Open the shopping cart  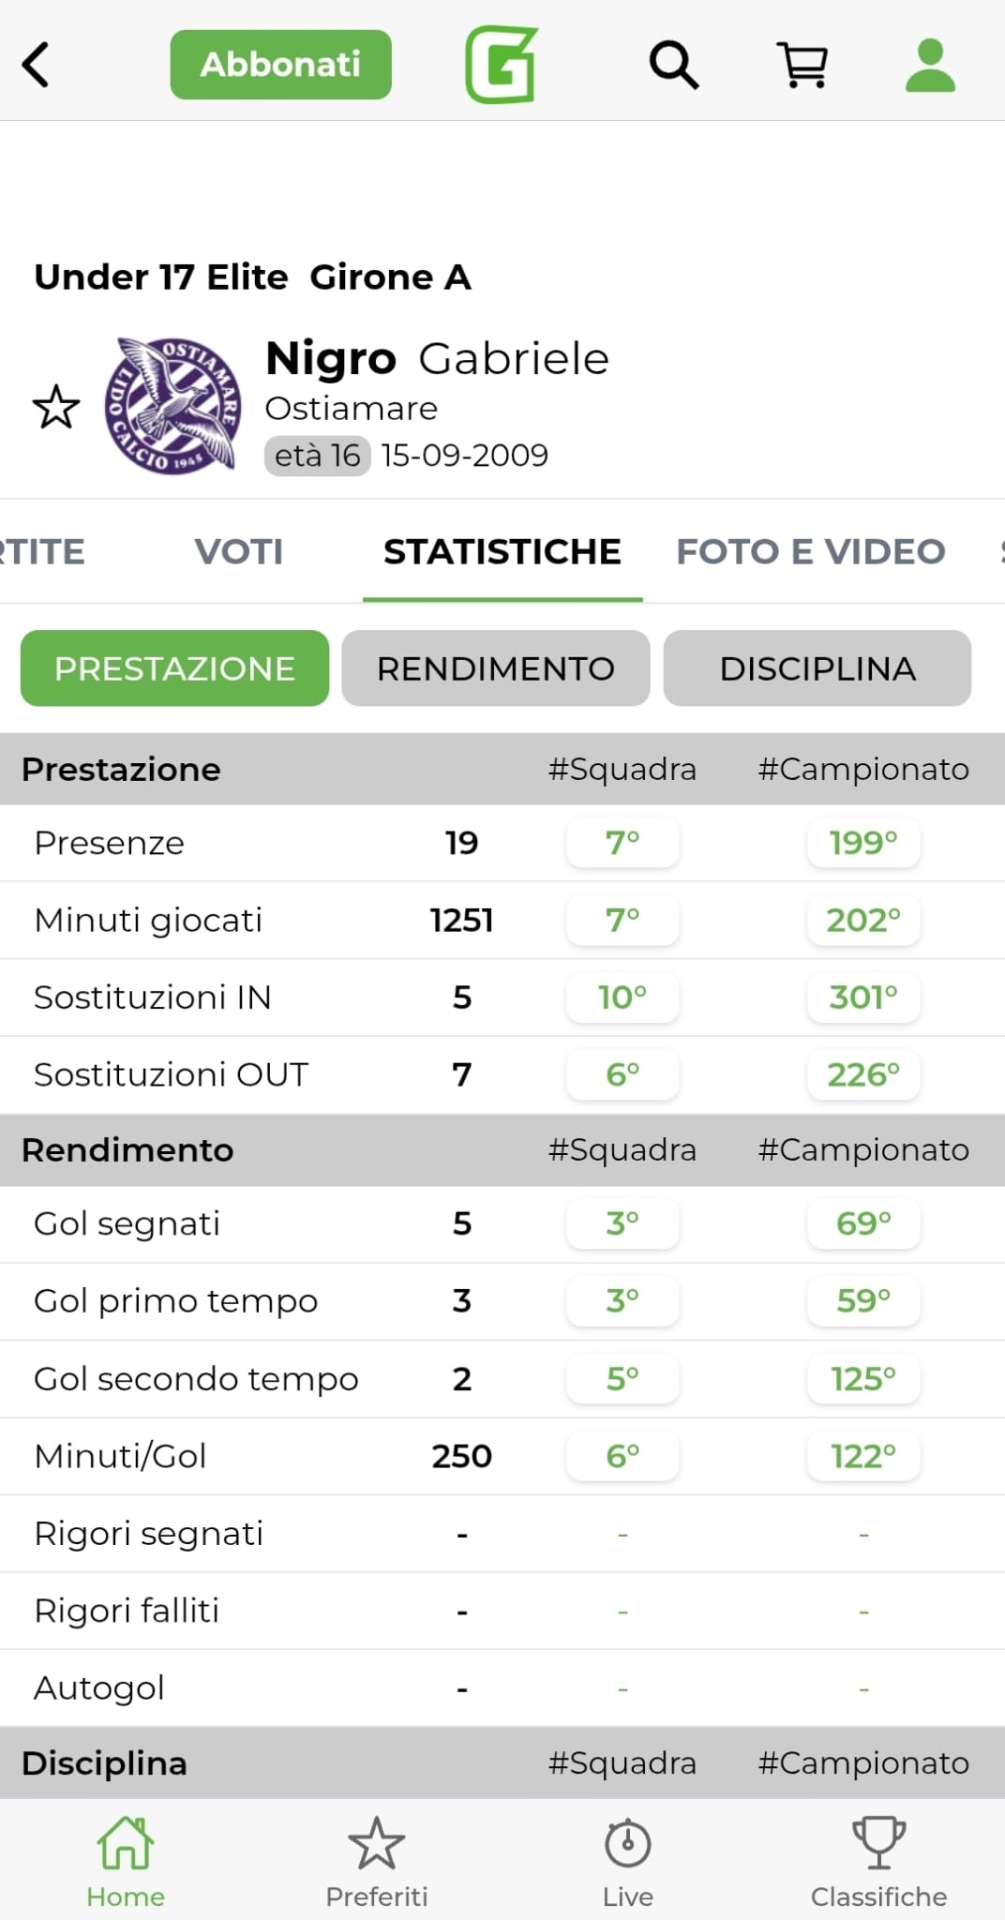point(802,65)
